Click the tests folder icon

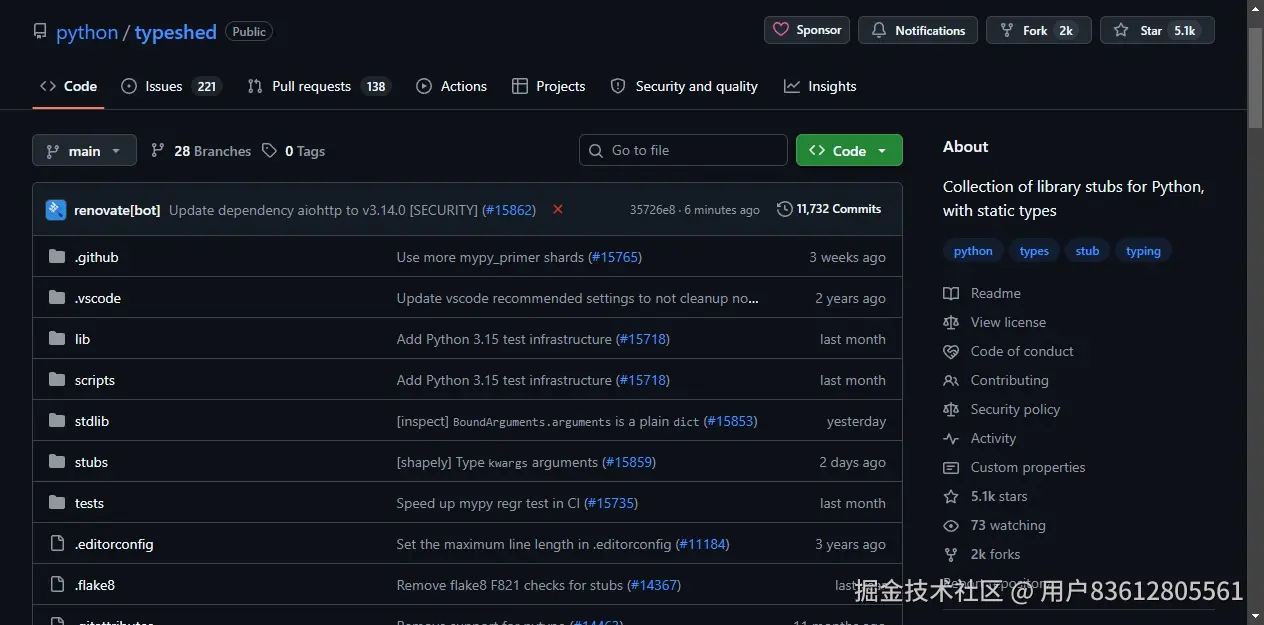coord(57,503)
